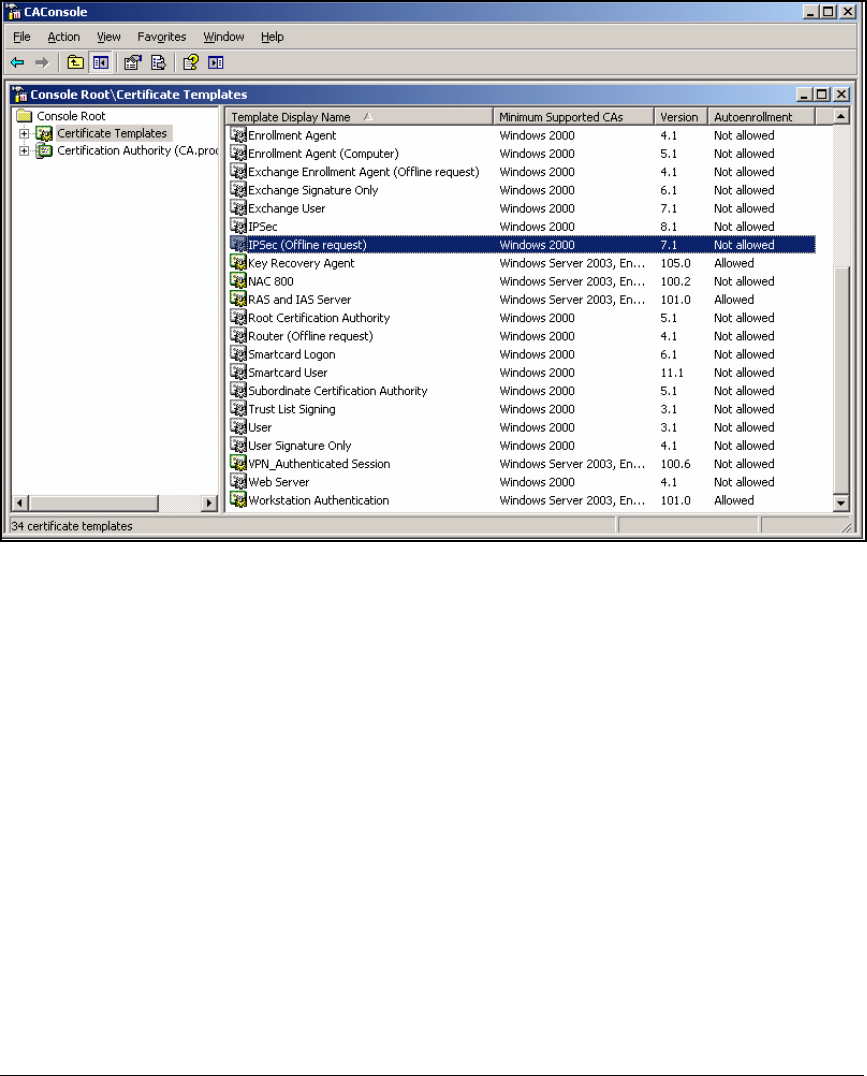
Task: Select the User Signature Only template
Action: [x=299, y=445]
